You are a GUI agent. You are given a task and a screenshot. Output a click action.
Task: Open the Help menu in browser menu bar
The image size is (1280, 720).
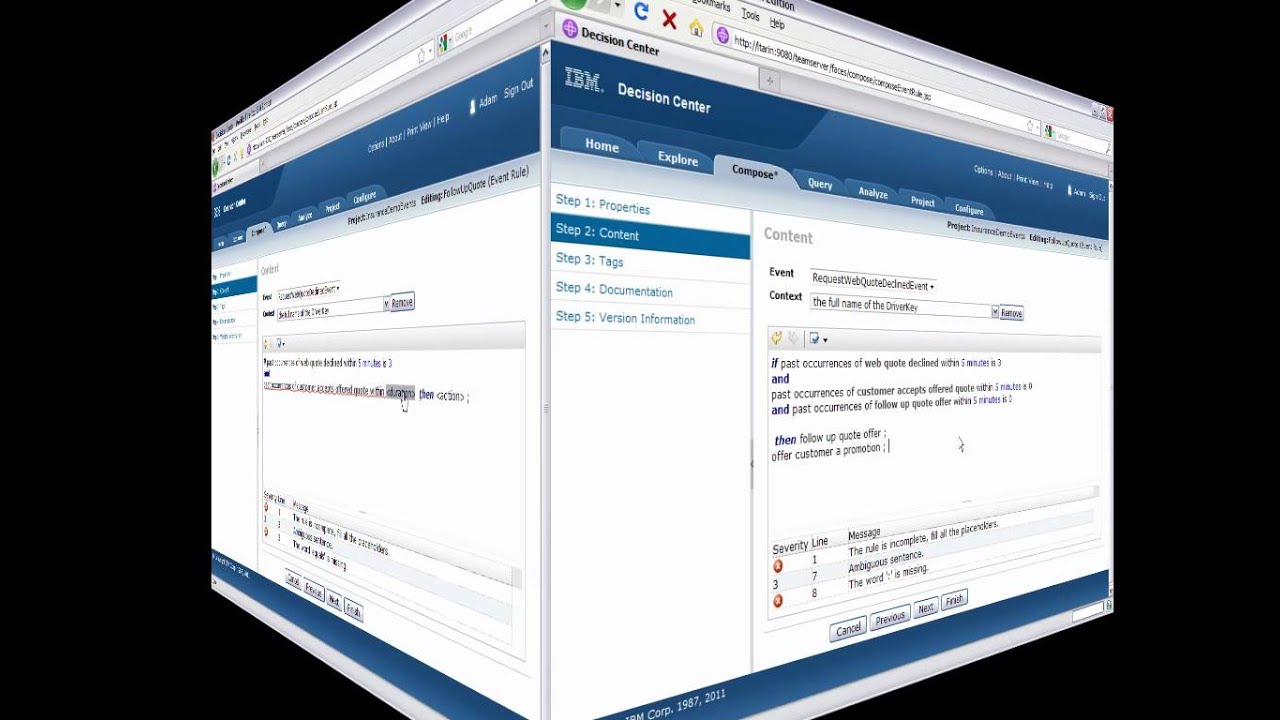(777, 23)
